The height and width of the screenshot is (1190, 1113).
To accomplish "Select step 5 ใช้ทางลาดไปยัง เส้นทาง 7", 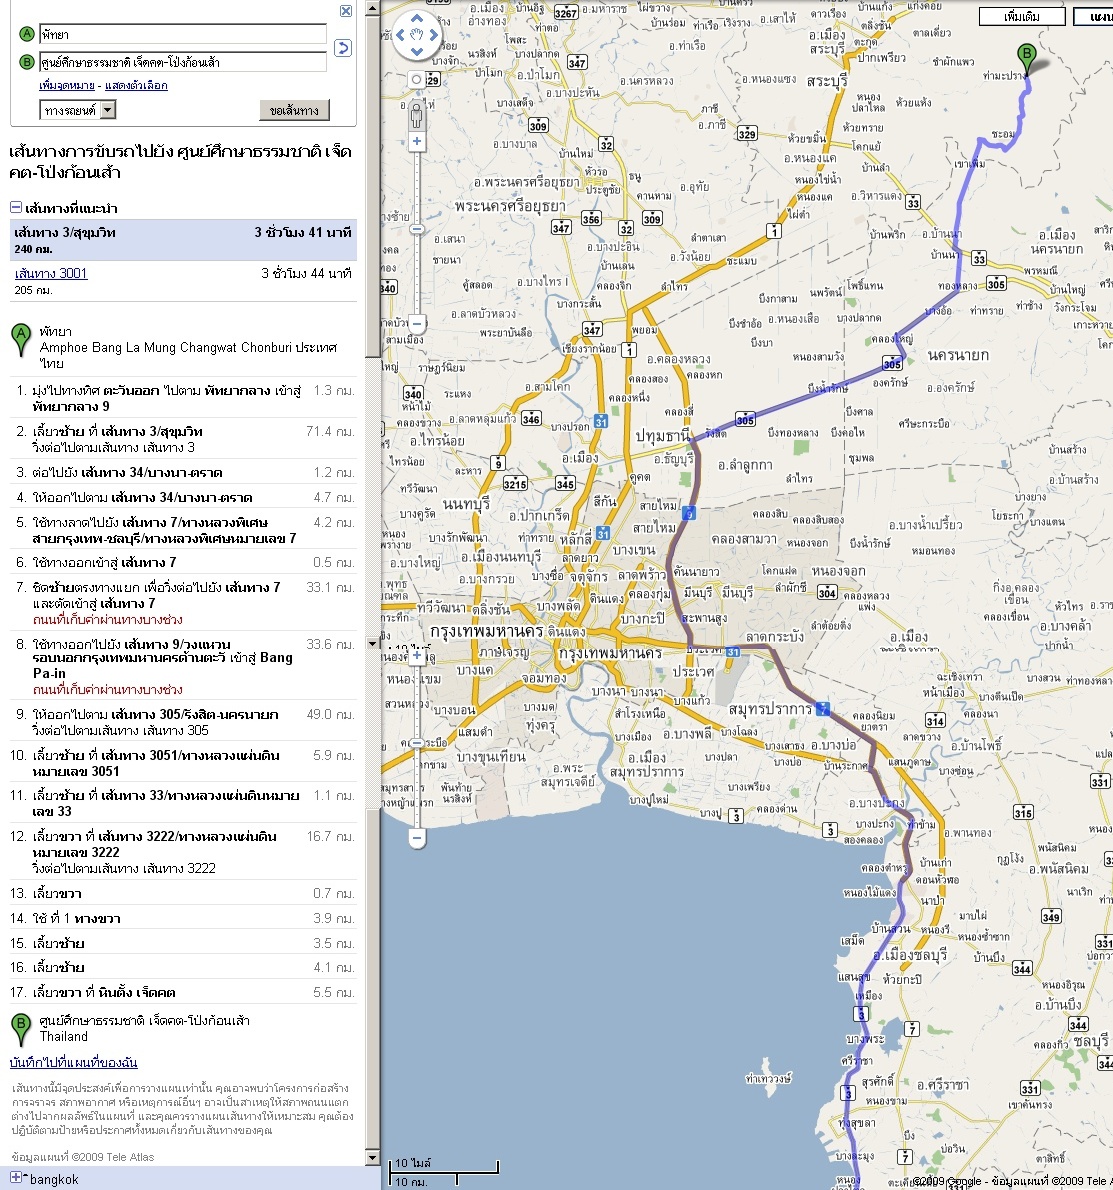I will click(183, 530).
